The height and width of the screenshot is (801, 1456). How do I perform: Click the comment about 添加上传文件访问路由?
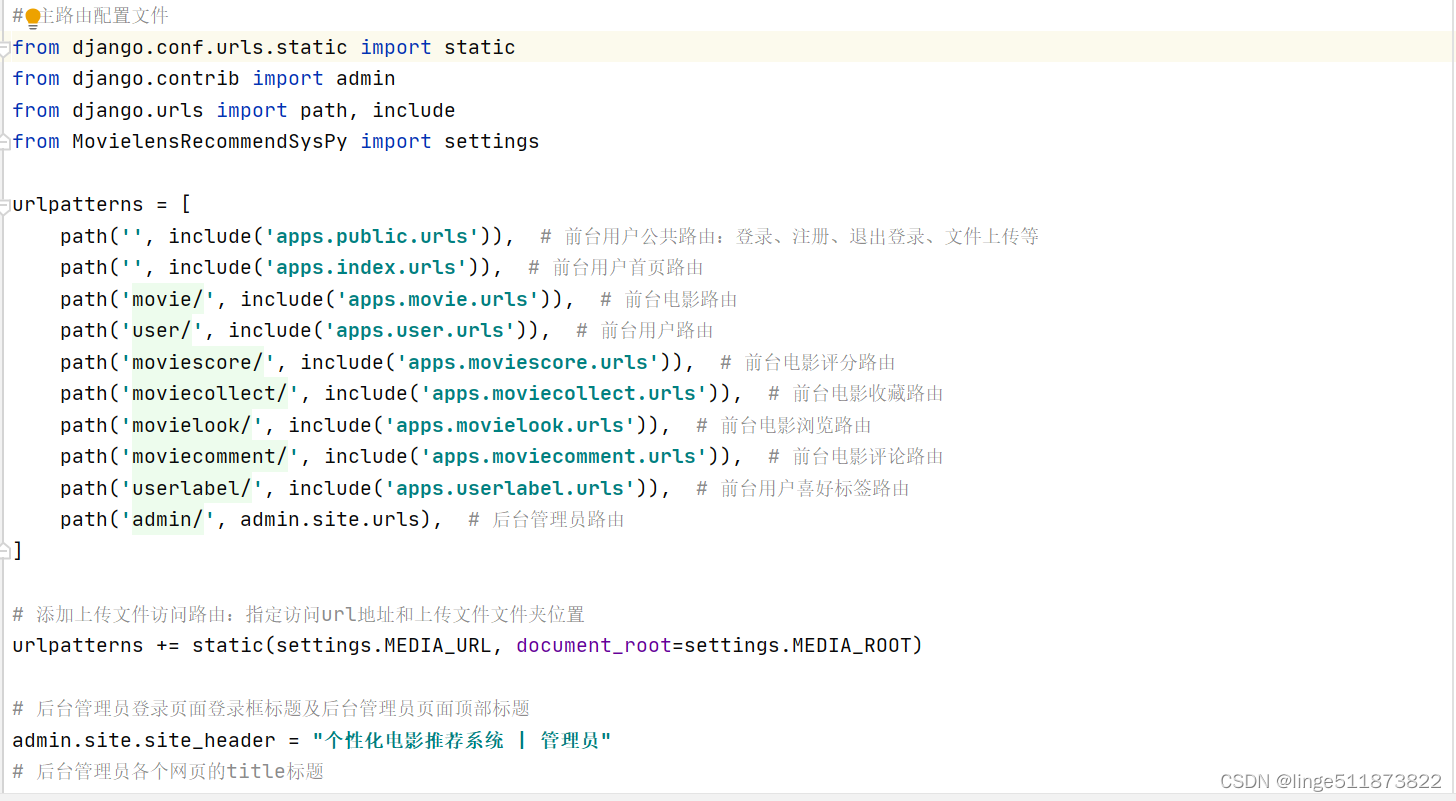pyautogui.click(x=298, y=614)
